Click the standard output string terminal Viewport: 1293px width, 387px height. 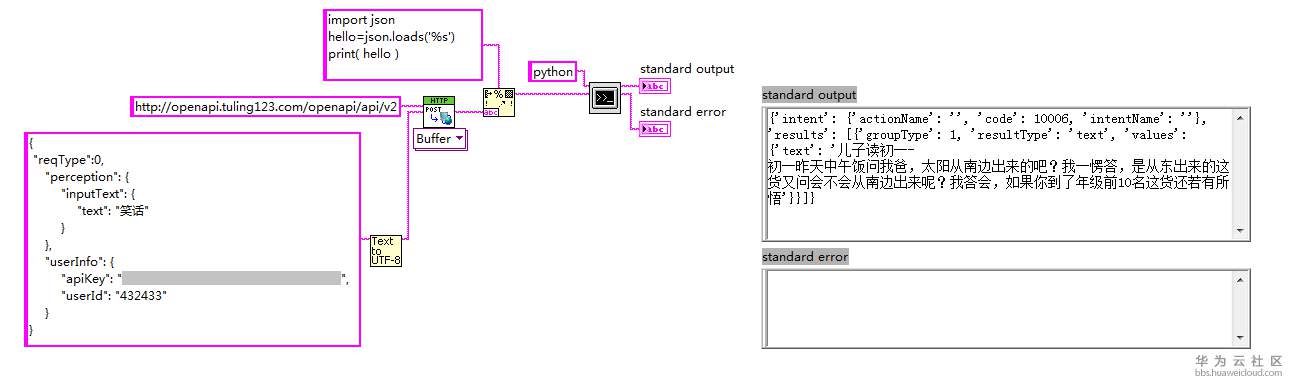[654, 86]
